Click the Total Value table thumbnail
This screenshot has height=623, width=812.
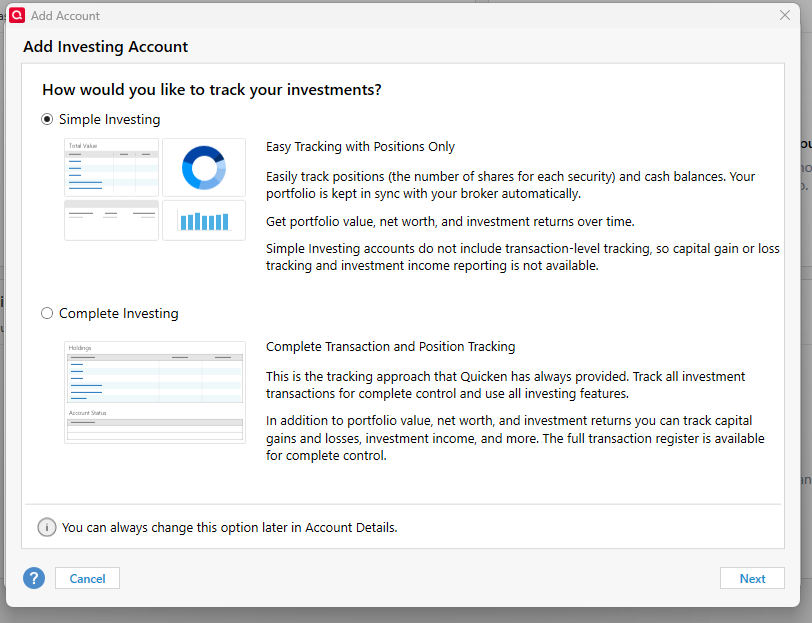(111, 167)
